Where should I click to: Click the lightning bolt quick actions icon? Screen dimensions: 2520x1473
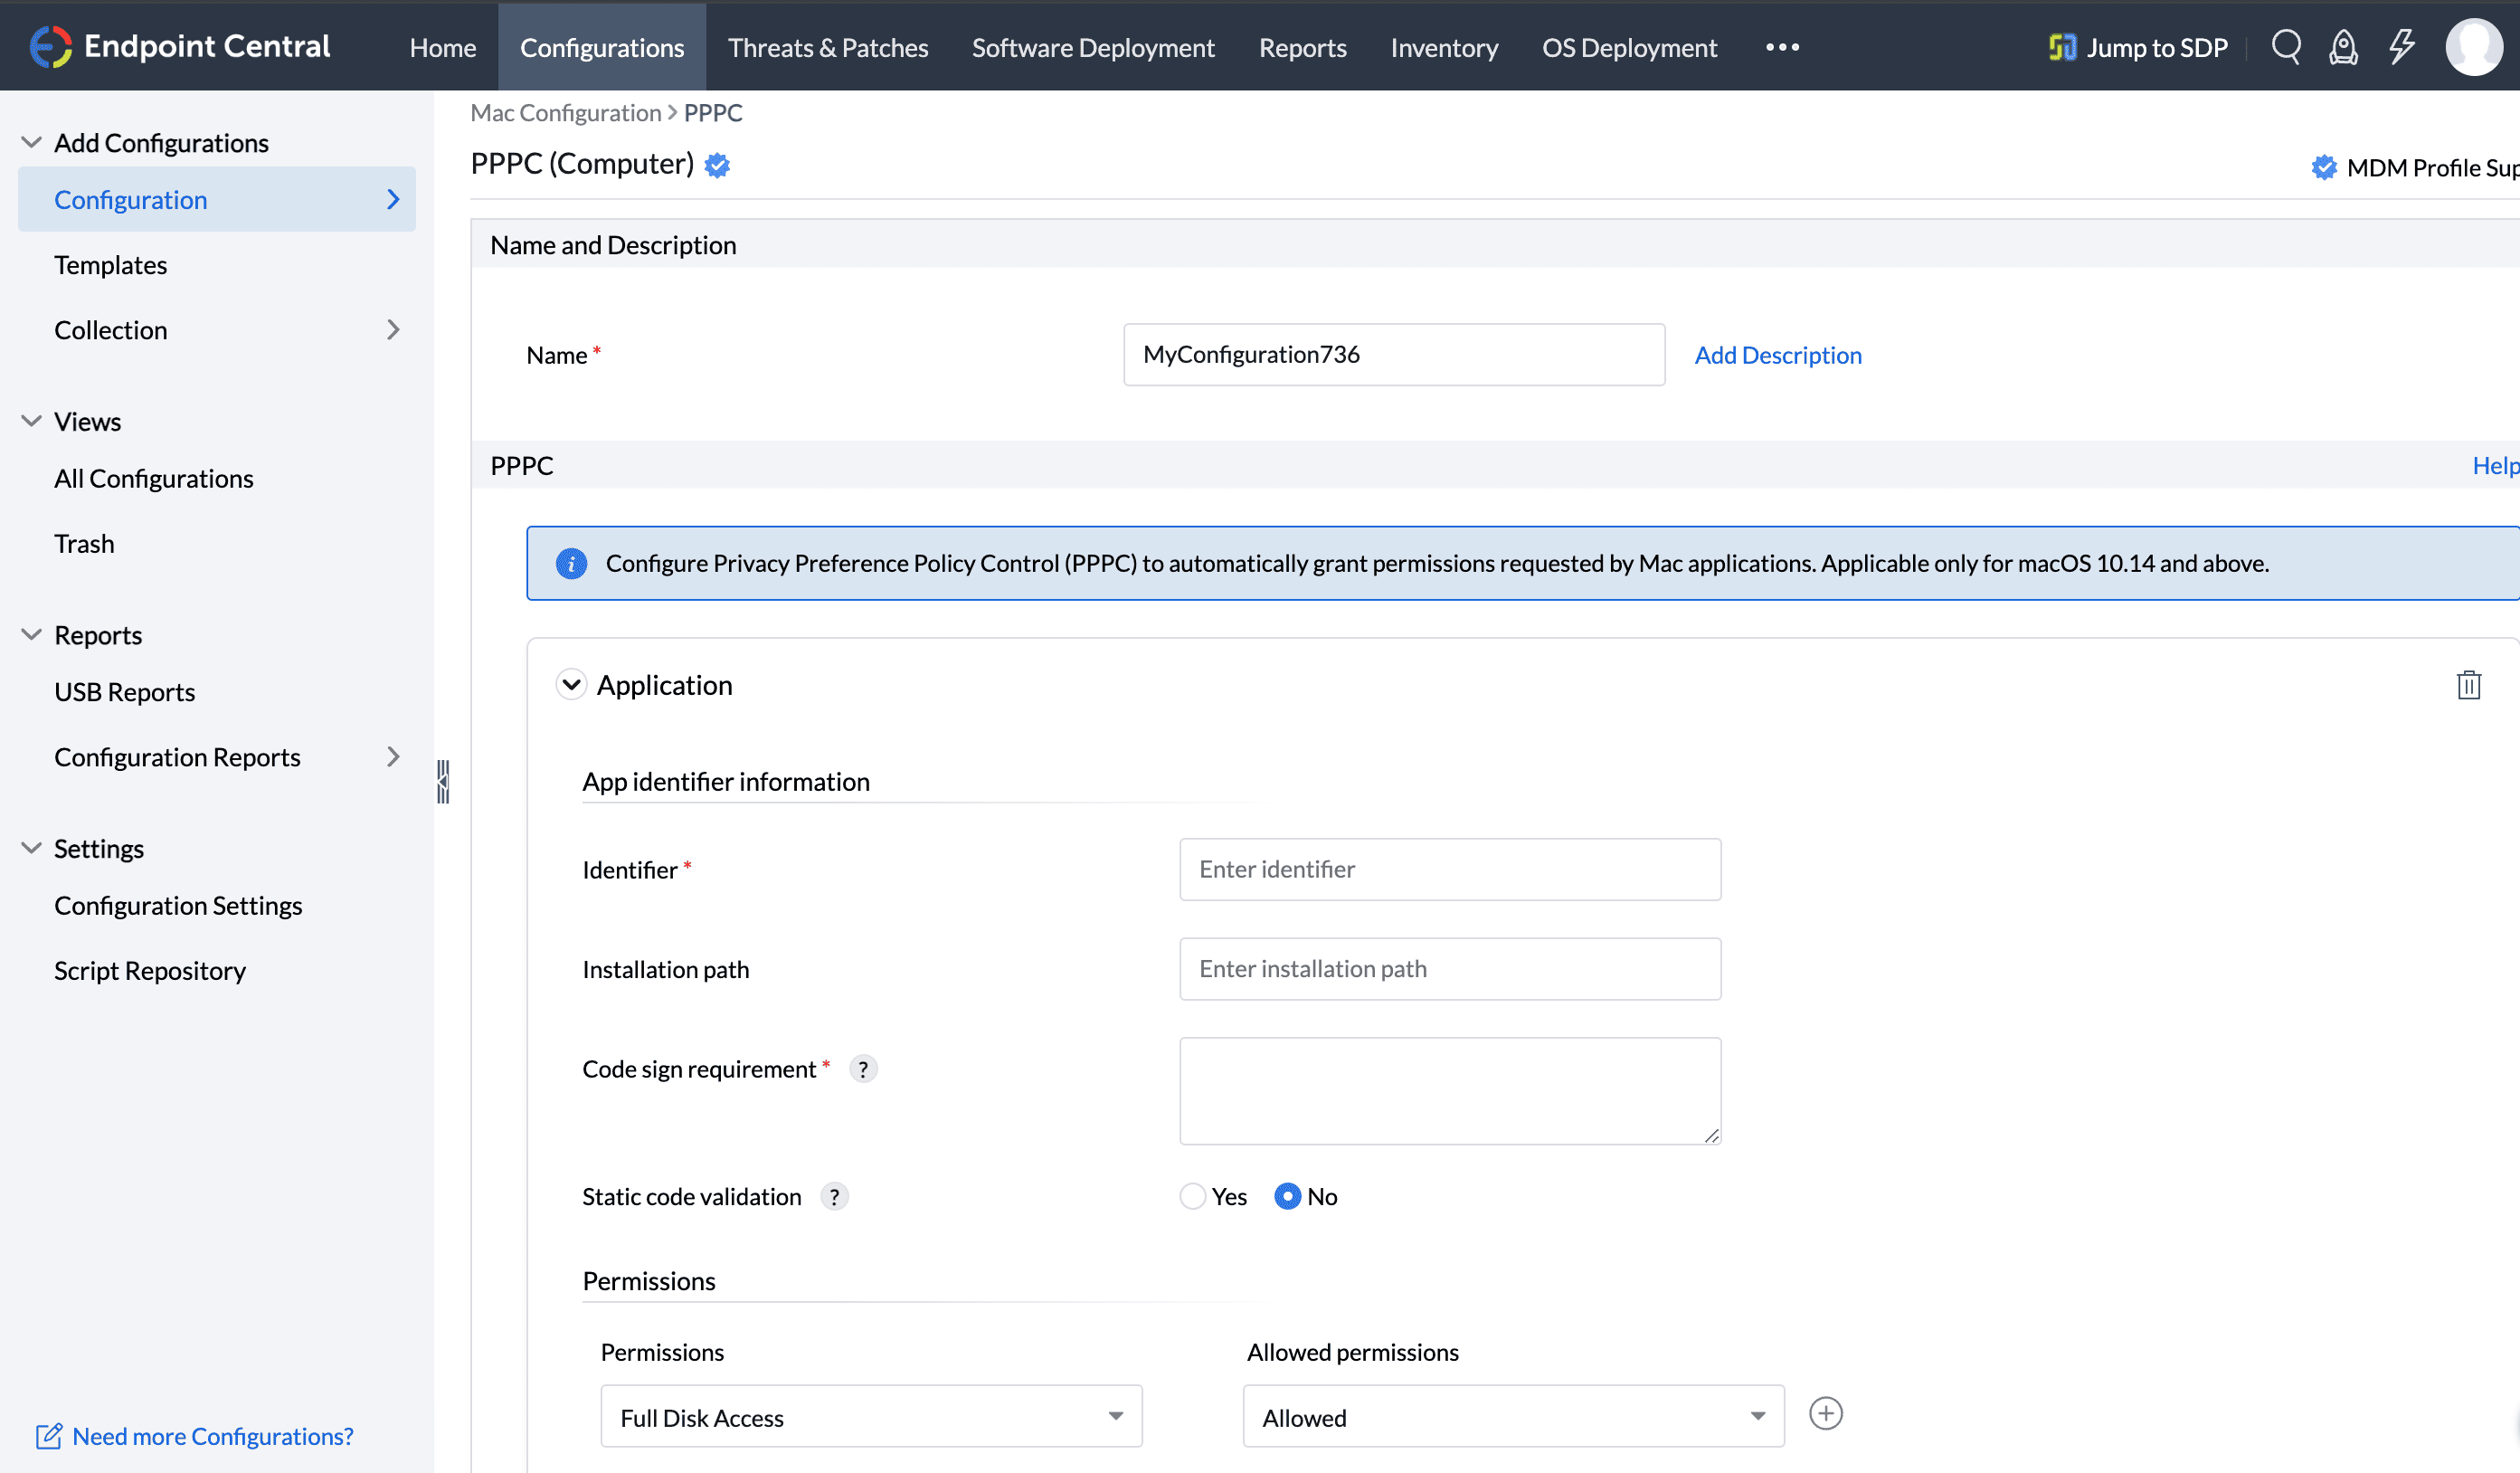pos(2401,47)
